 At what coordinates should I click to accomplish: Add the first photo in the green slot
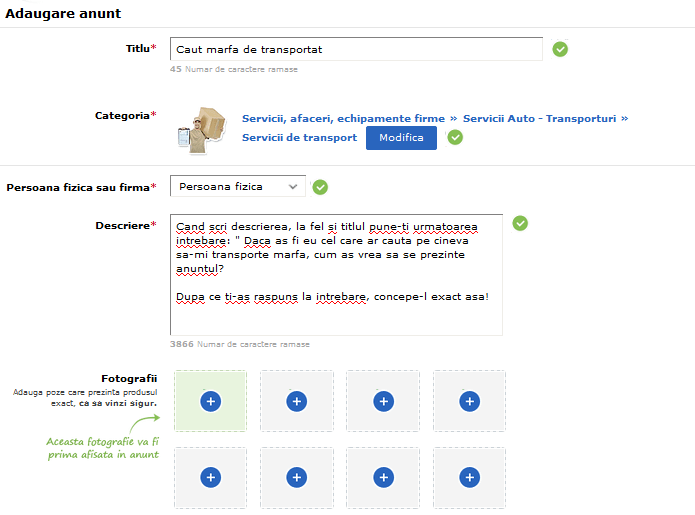pyautogui.click(x=211, y=401)
